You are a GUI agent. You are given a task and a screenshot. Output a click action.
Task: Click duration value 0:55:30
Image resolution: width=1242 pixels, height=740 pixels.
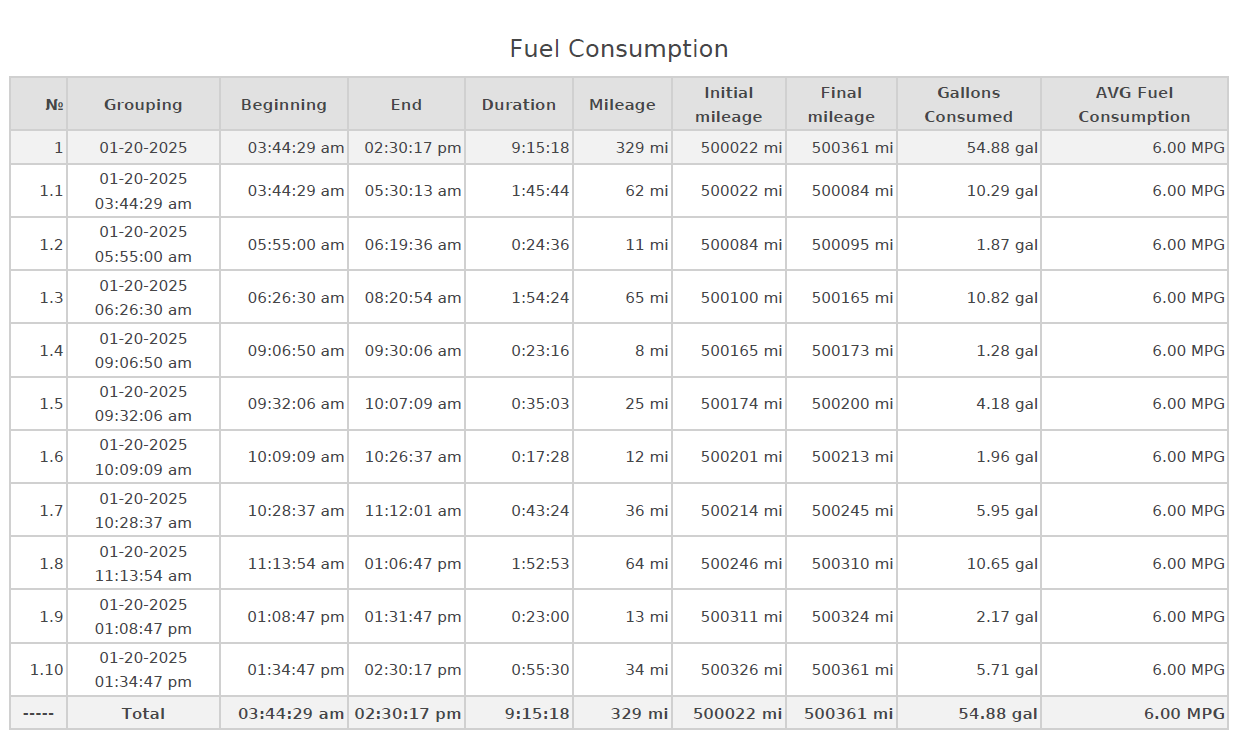540,670
